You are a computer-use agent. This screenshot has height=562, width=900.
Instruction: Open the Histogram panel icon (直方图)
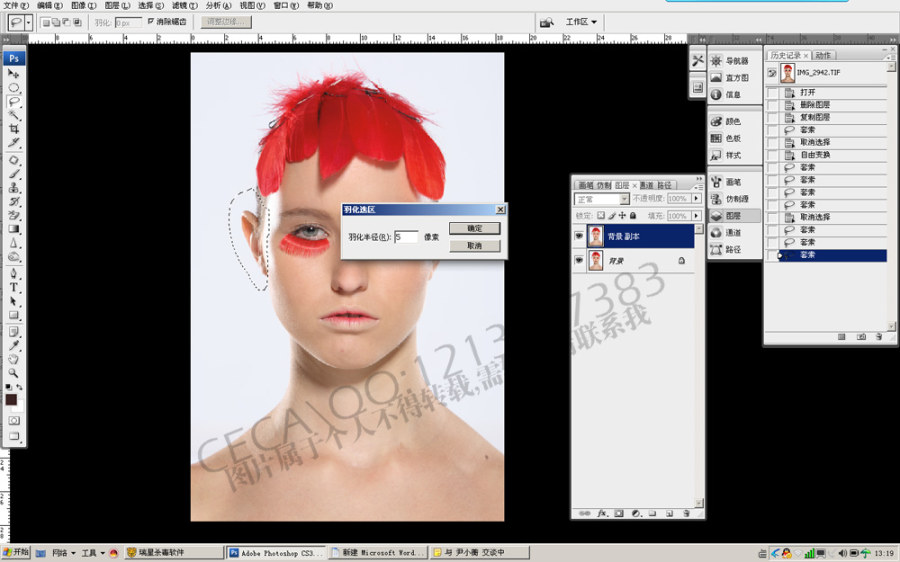730,77
